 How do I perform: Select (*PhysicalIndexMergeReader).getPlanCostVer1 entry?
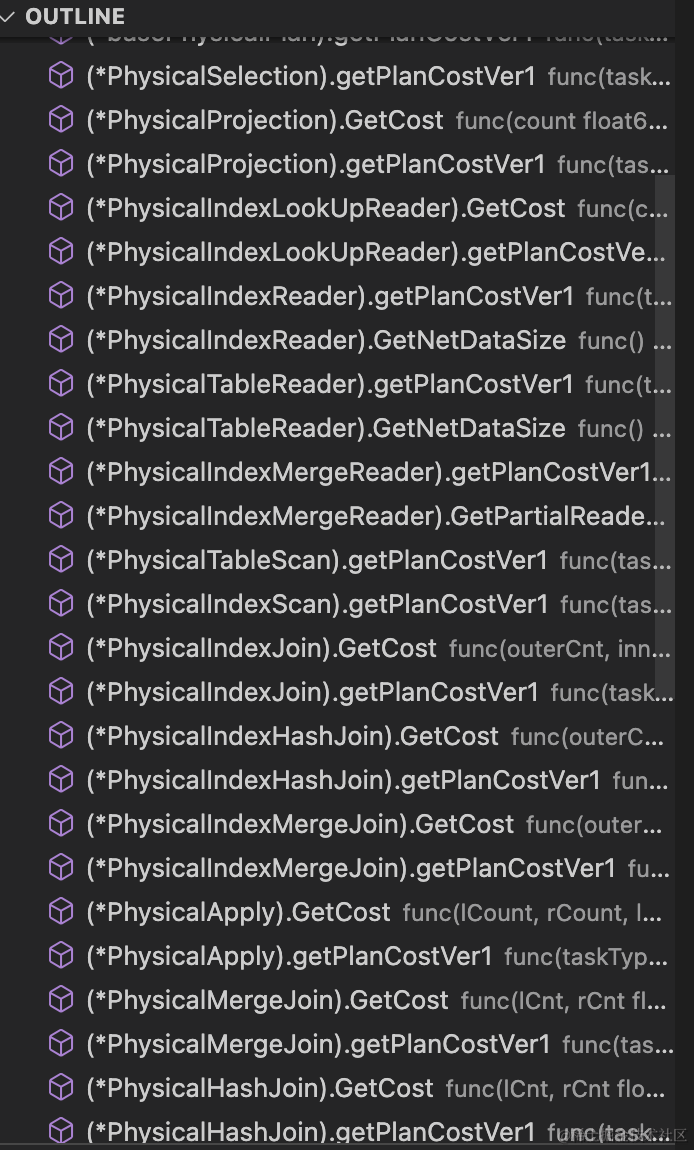click(x=370, y=472)
